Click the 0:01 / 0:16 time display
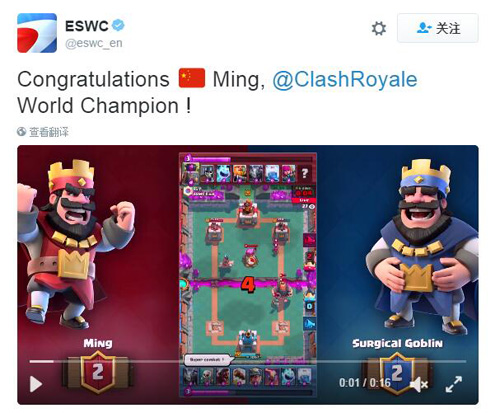 pyautogui.click(x=365, y=382)
